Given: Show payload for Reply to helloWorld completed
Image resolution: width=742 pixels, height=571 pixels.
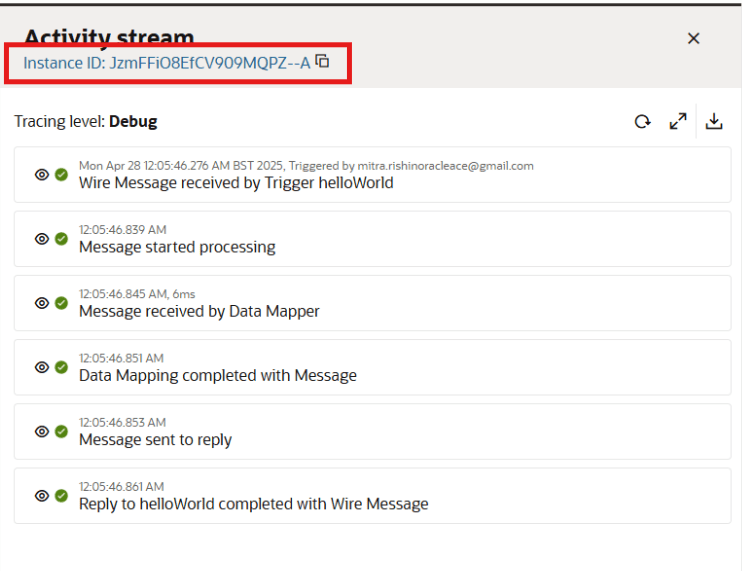Looking at the screenshot, I should pyautogui.click(x=42, y=495).
